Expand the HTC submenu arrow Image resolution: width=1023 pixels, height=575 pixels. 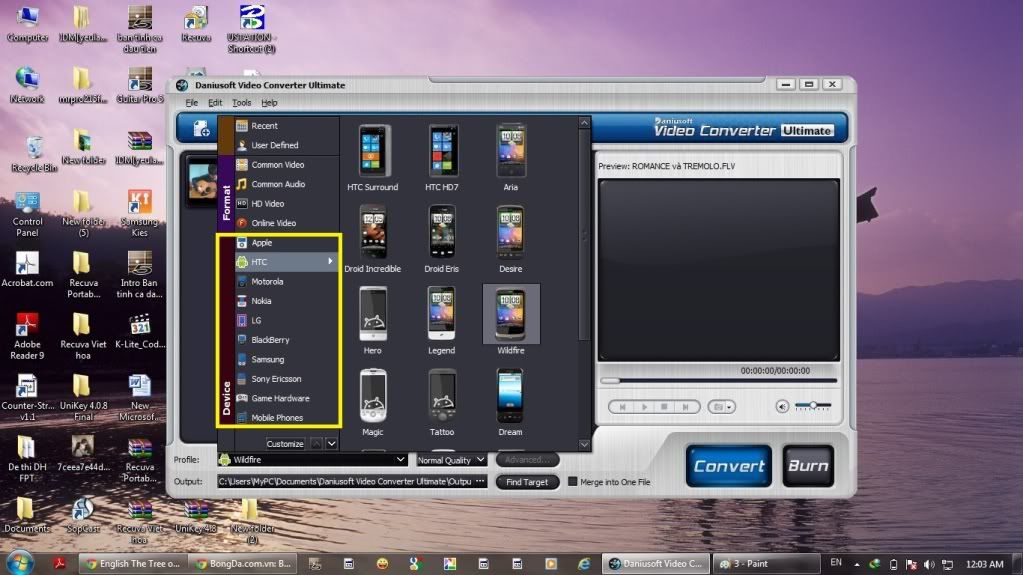click(x=330, y=262)
